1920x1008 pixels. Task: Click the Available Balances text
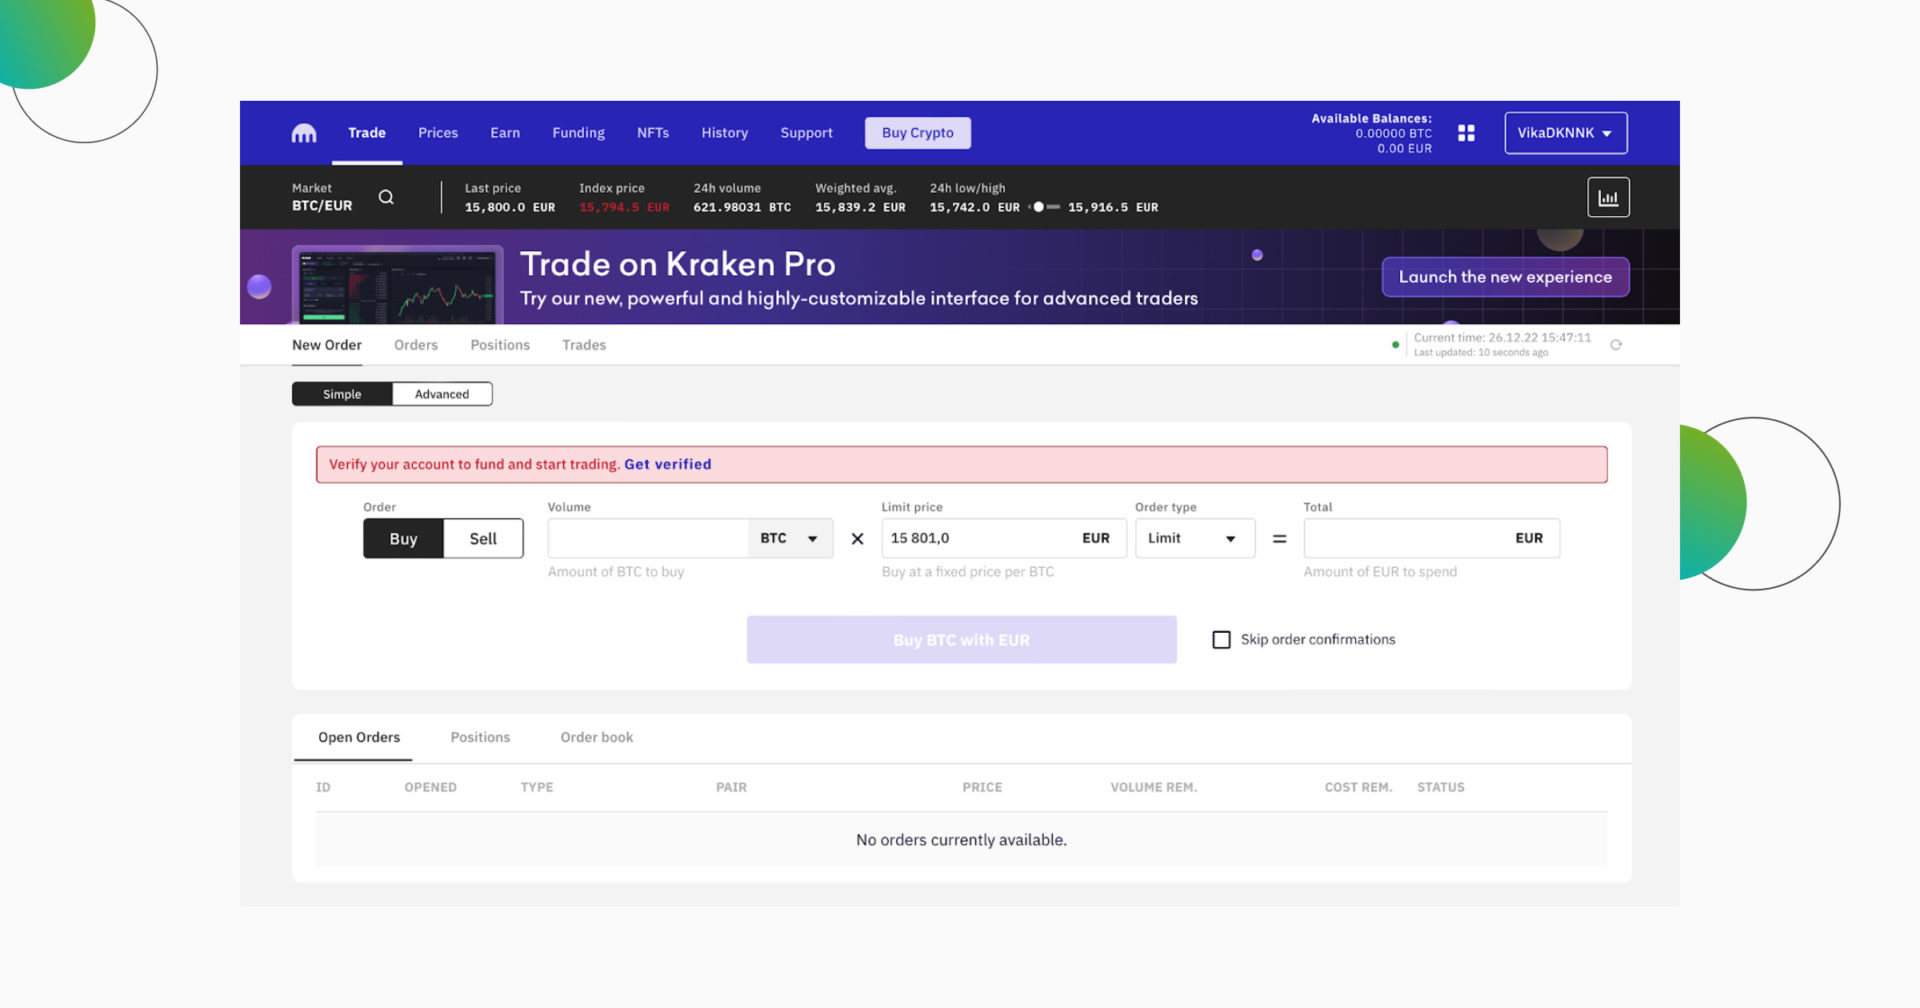(x=1371, y=118)
